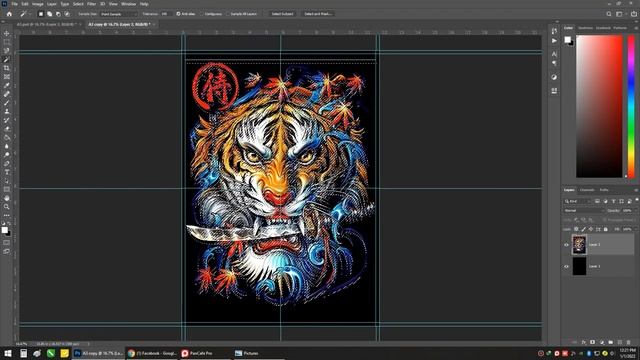
Task: Open the Layers panel flyout menu
Action: [636, 190]
